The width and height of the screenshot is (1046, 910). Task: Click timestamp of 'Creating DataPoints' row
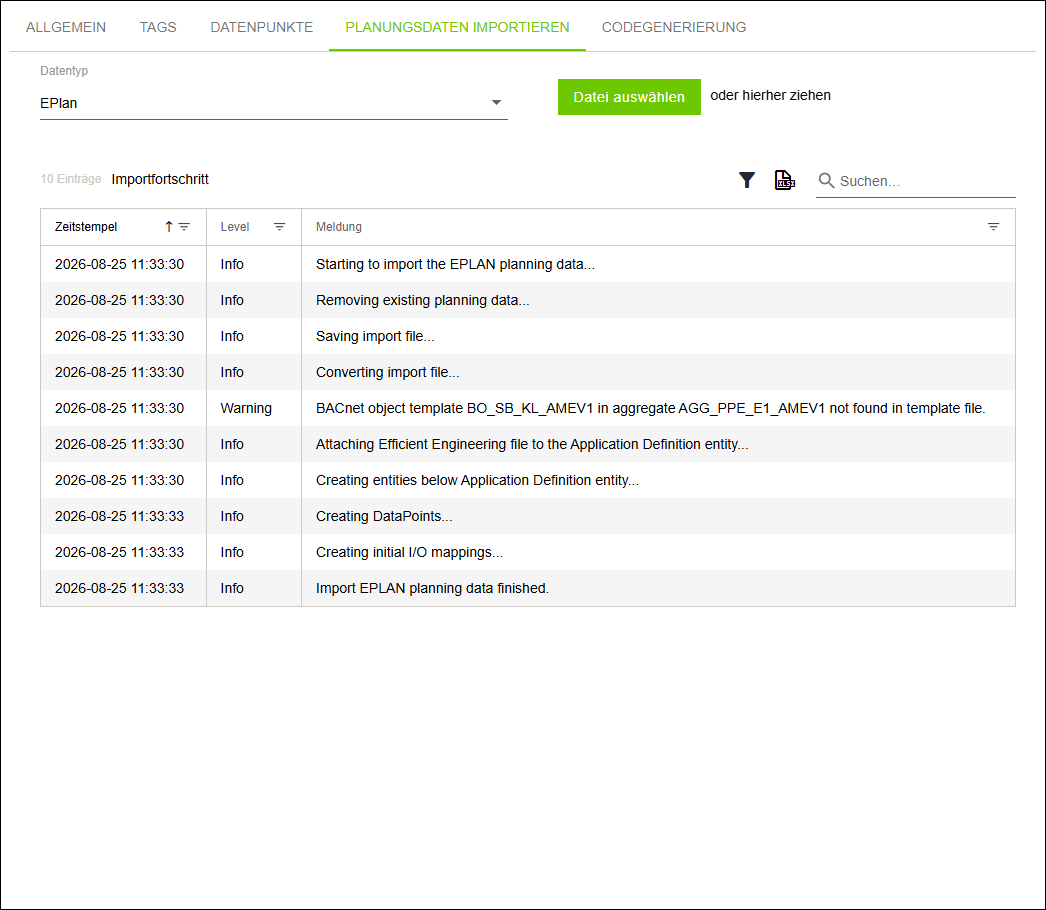(x=119, y=516)
